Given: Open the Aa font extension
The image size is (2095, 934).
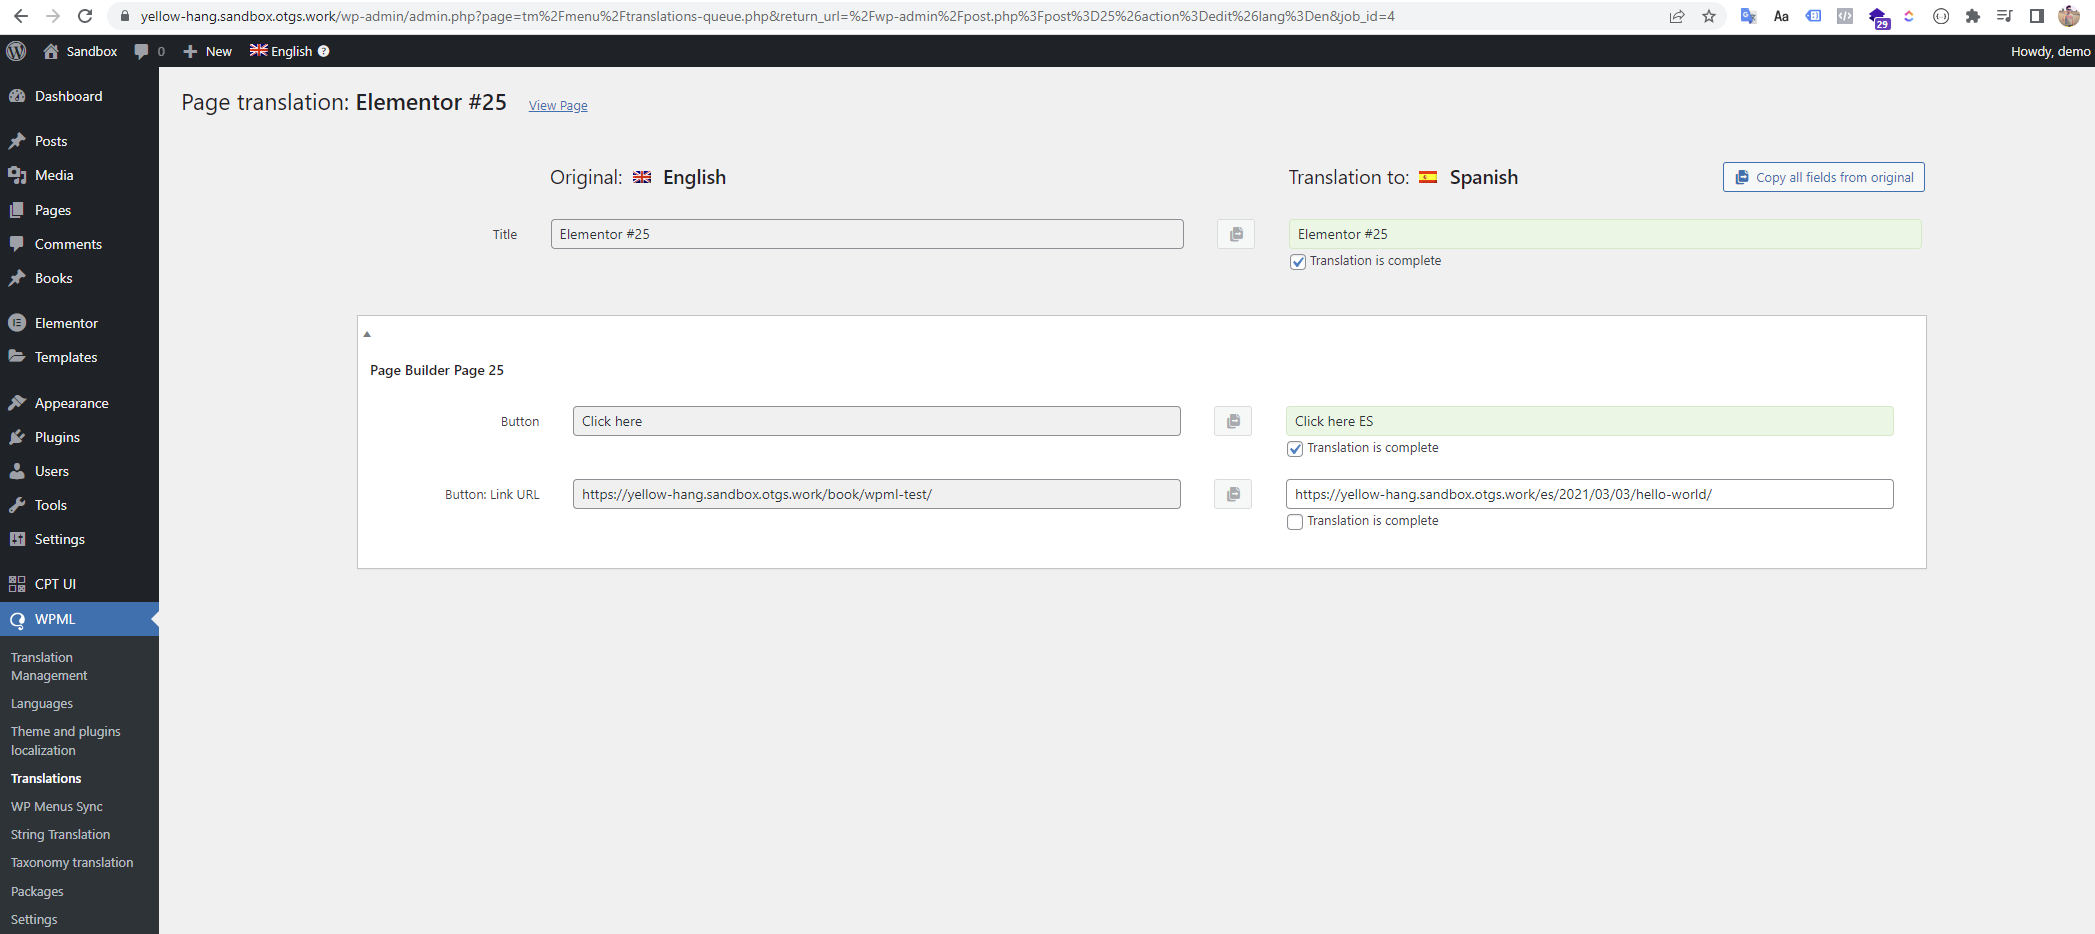Looking at the screenshot, I should pos(1781,16).
